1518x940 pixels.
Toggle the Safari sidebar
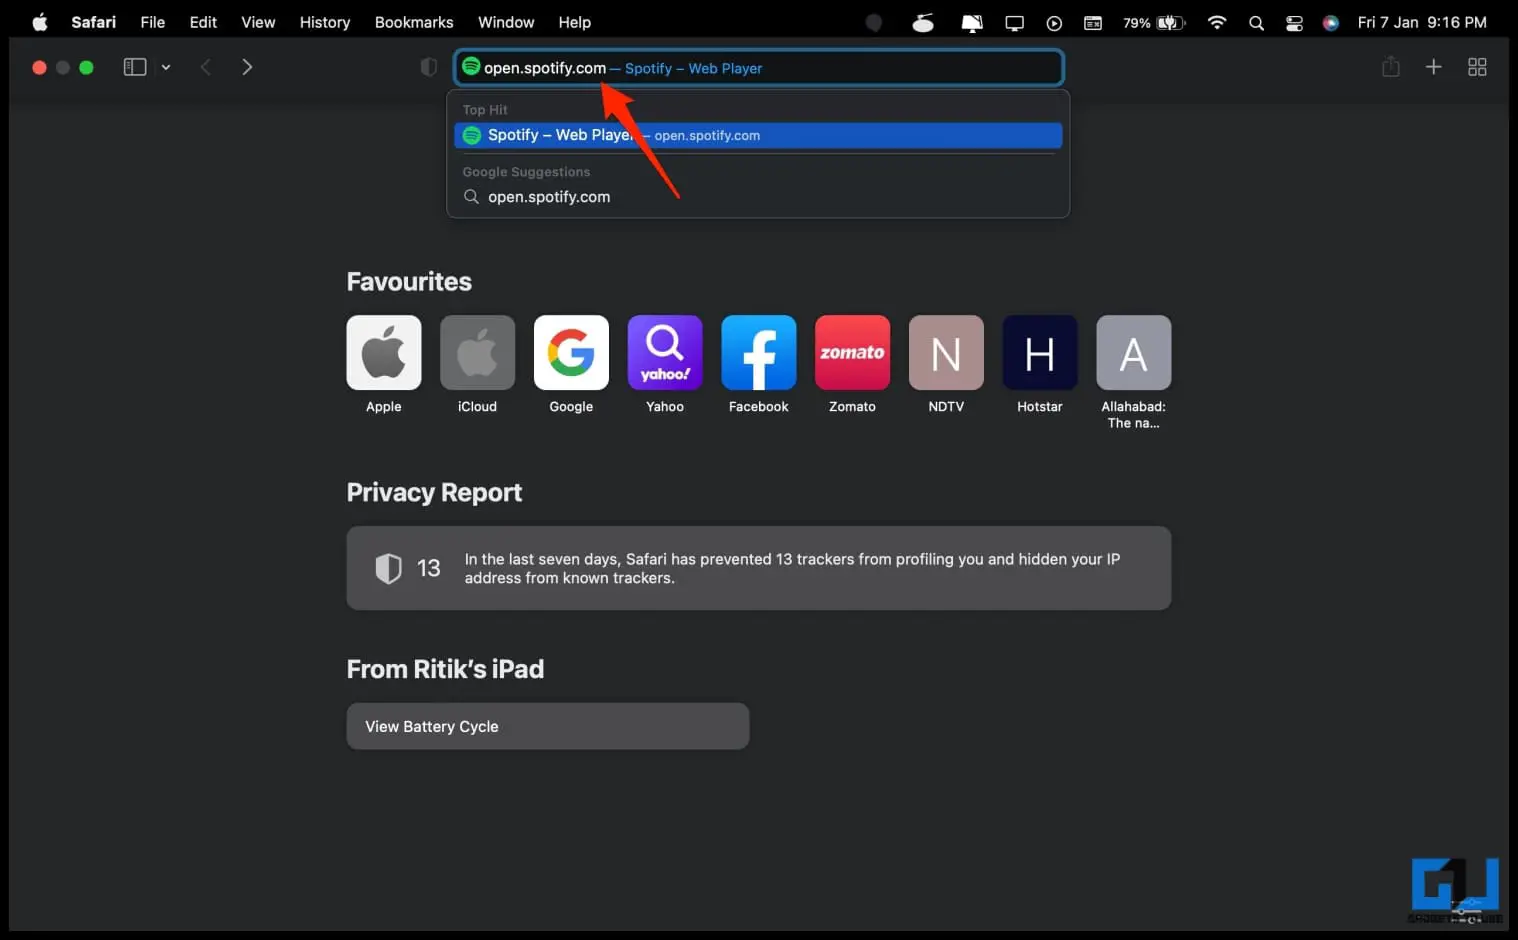[x=135, y=67]
